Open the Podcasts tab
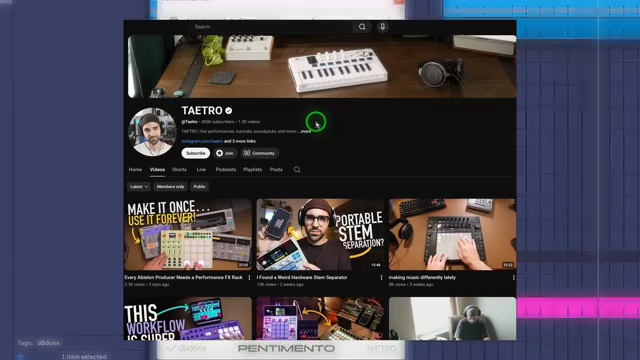This screenshot has height=360, width=640. 226,169
